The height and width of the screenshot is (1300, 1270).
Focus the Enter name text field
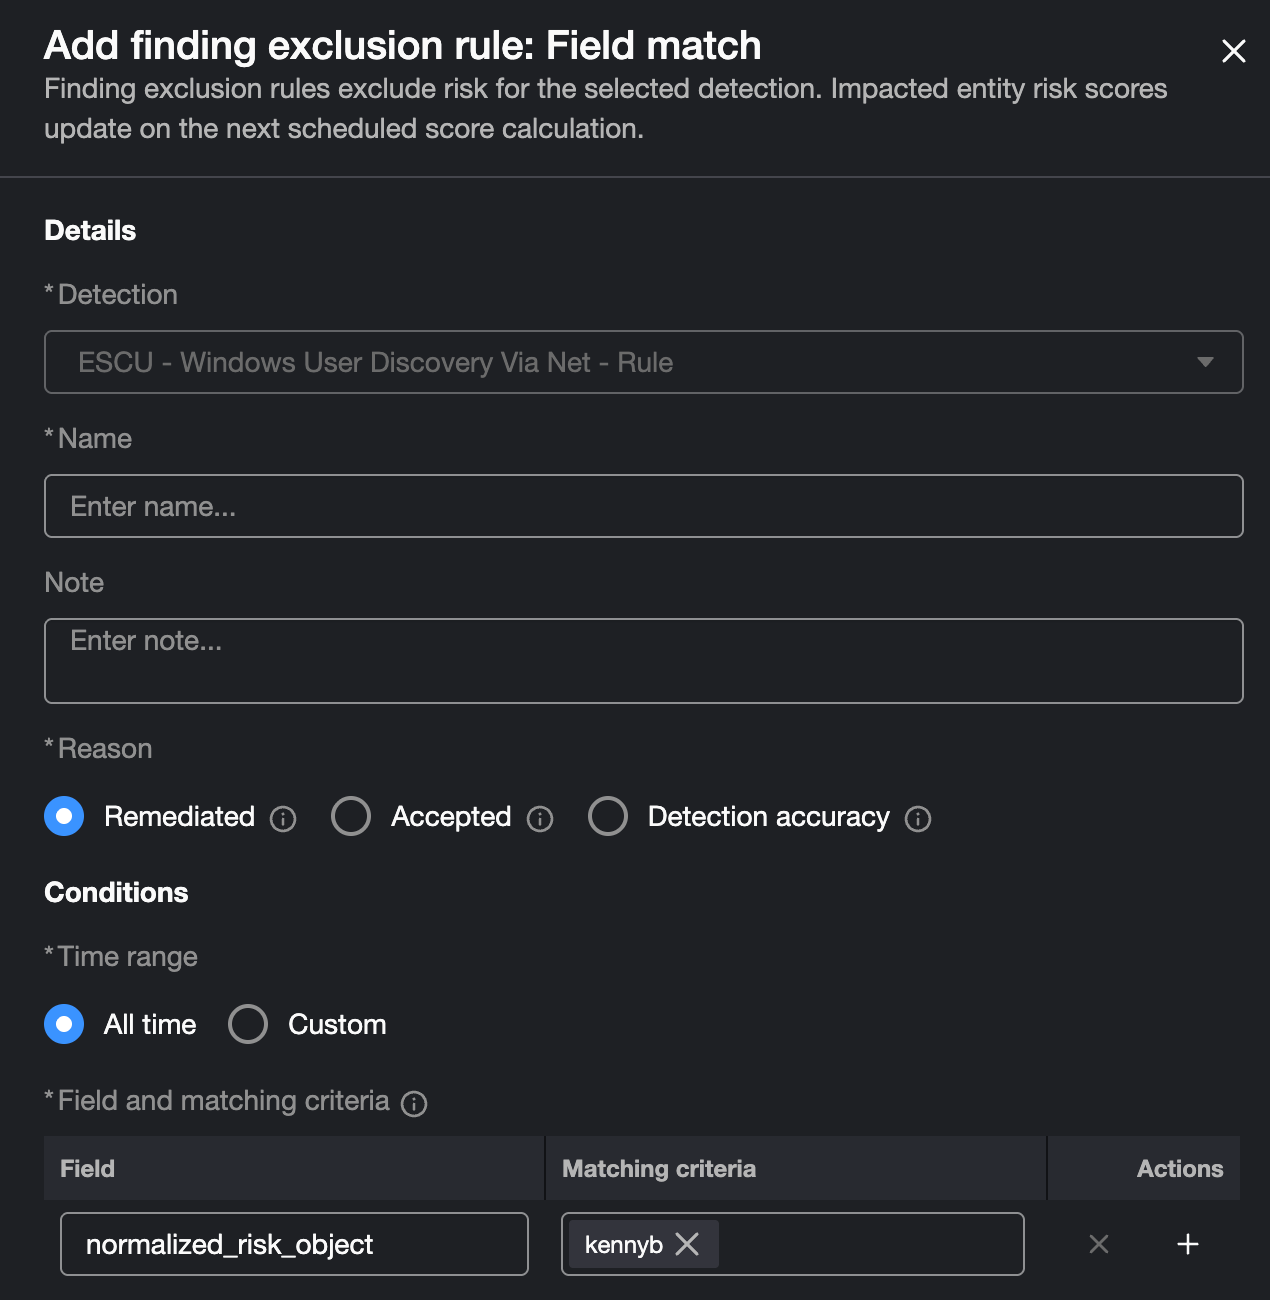[643, 506]
